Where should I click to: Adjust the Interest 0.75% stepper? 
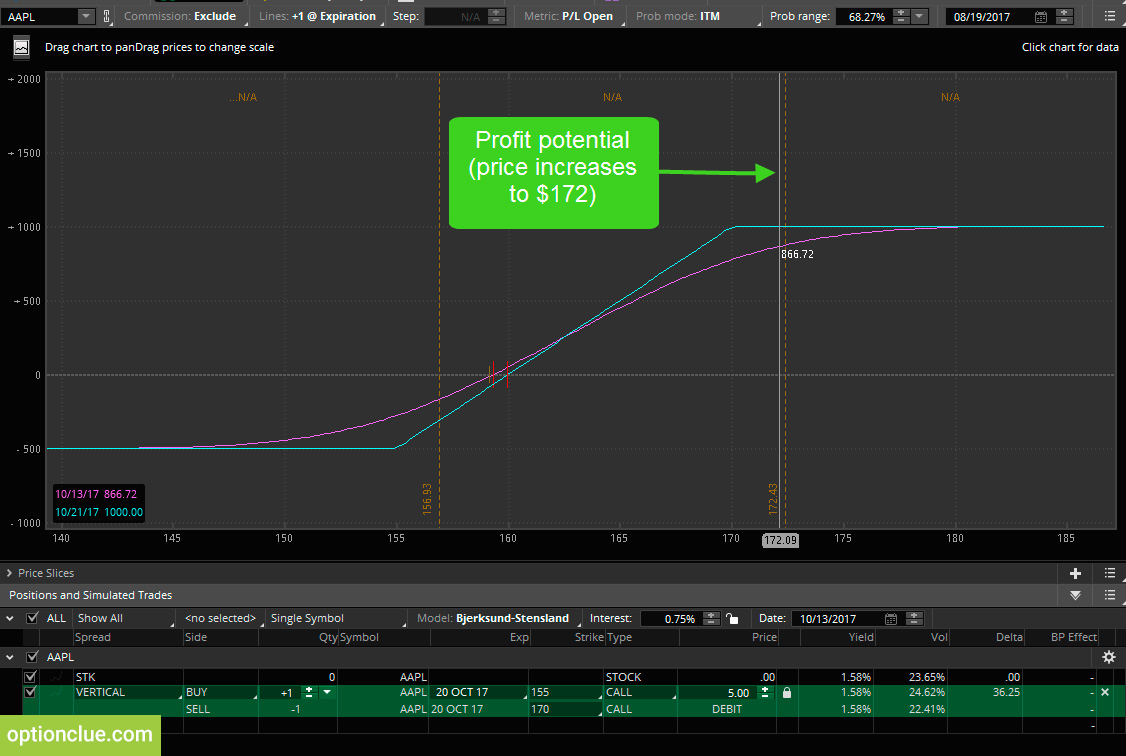tap(711, 618)
